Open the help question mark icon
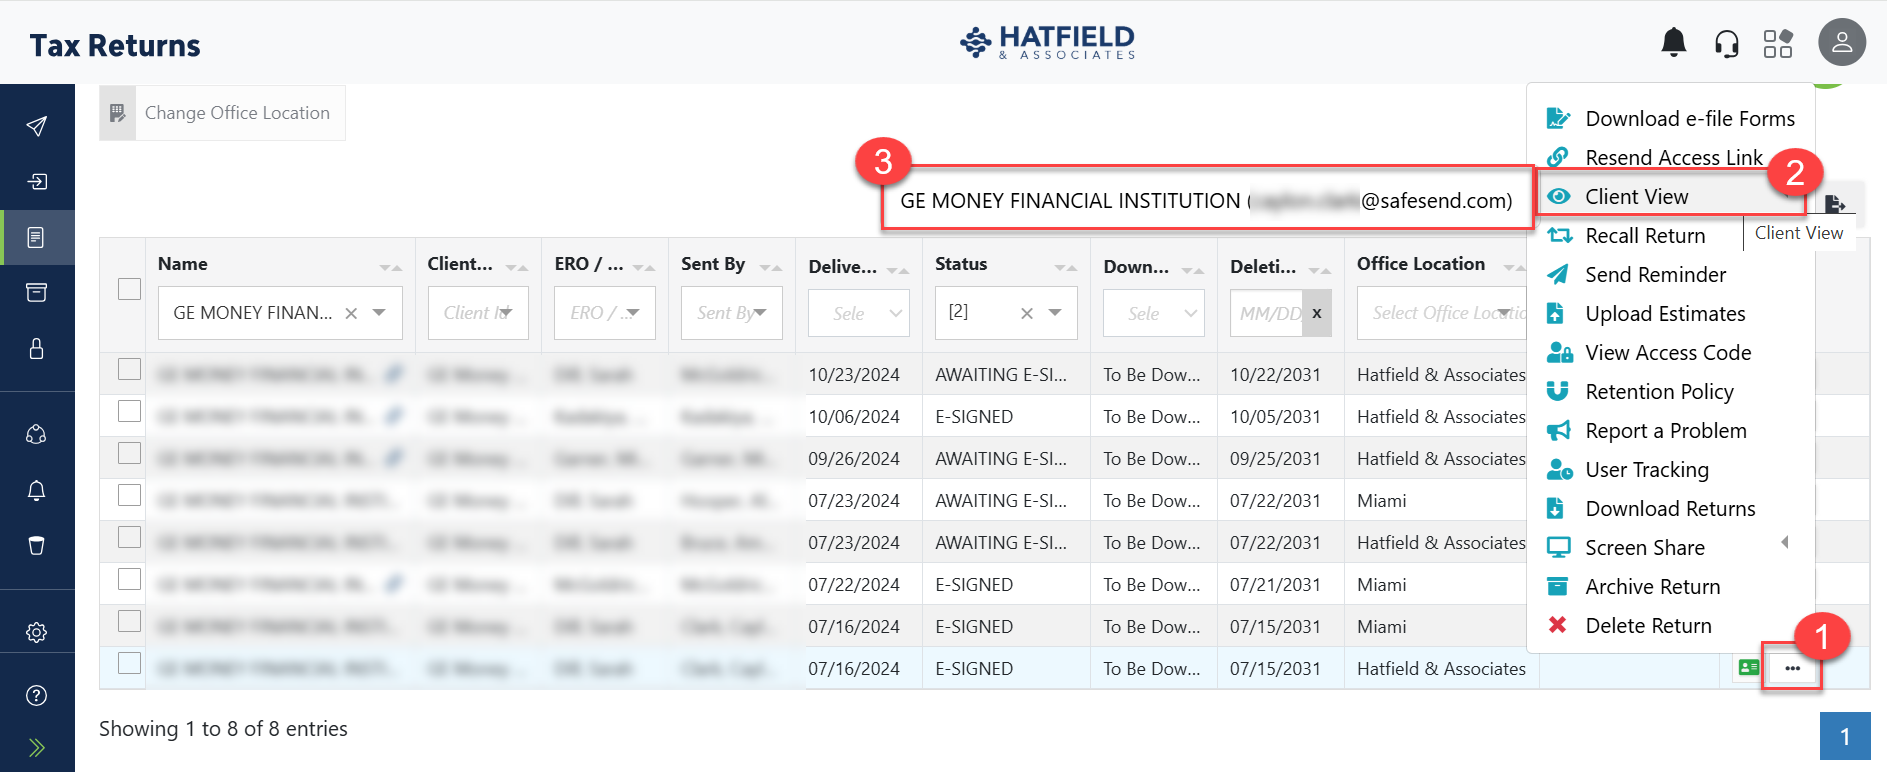This screenshot has height=772, width=1887. [37, 696]
